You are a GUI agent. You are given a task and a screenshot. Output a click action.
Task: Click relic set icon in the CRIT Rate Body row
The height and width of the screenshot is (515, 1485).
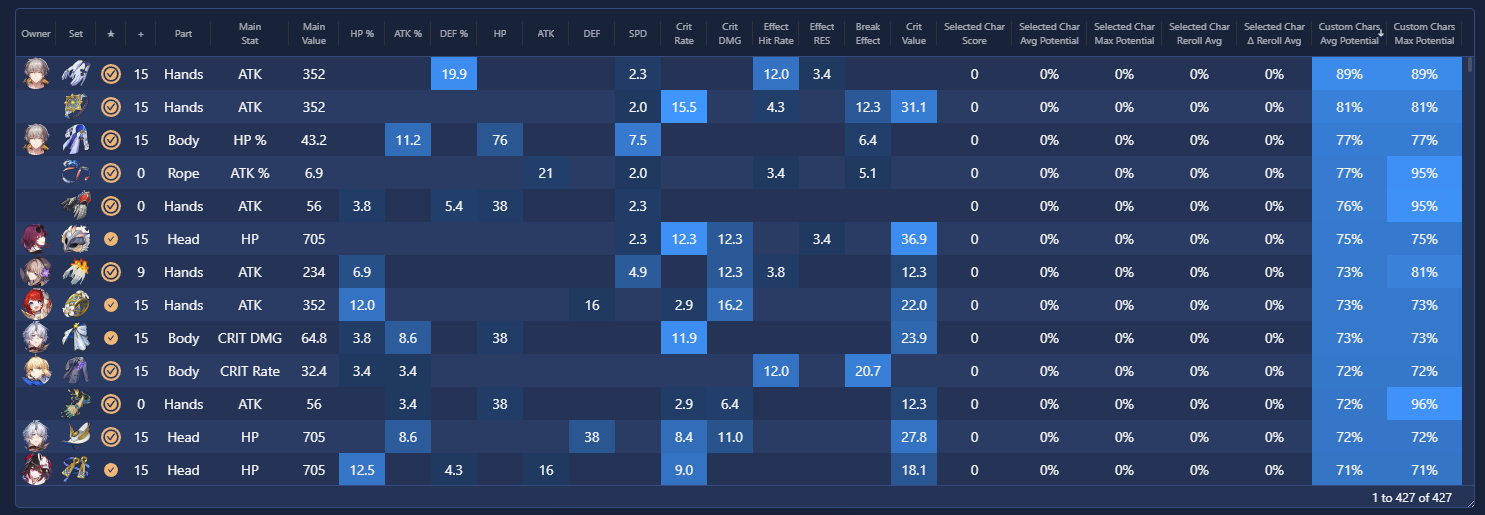click(x=76, y=371)
